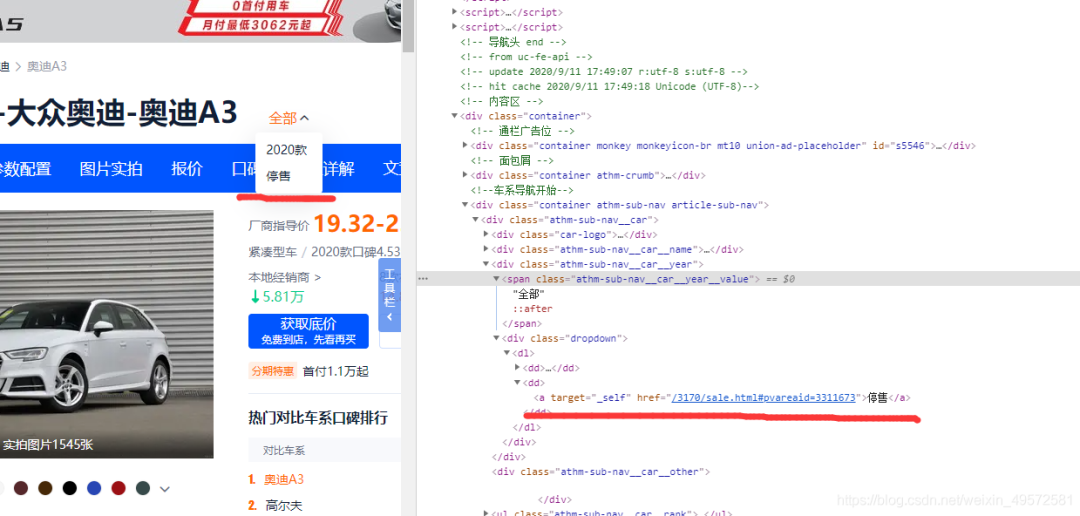
Task: Choose 2020款 from the year dropdown
Action: (x=287, y=149)
